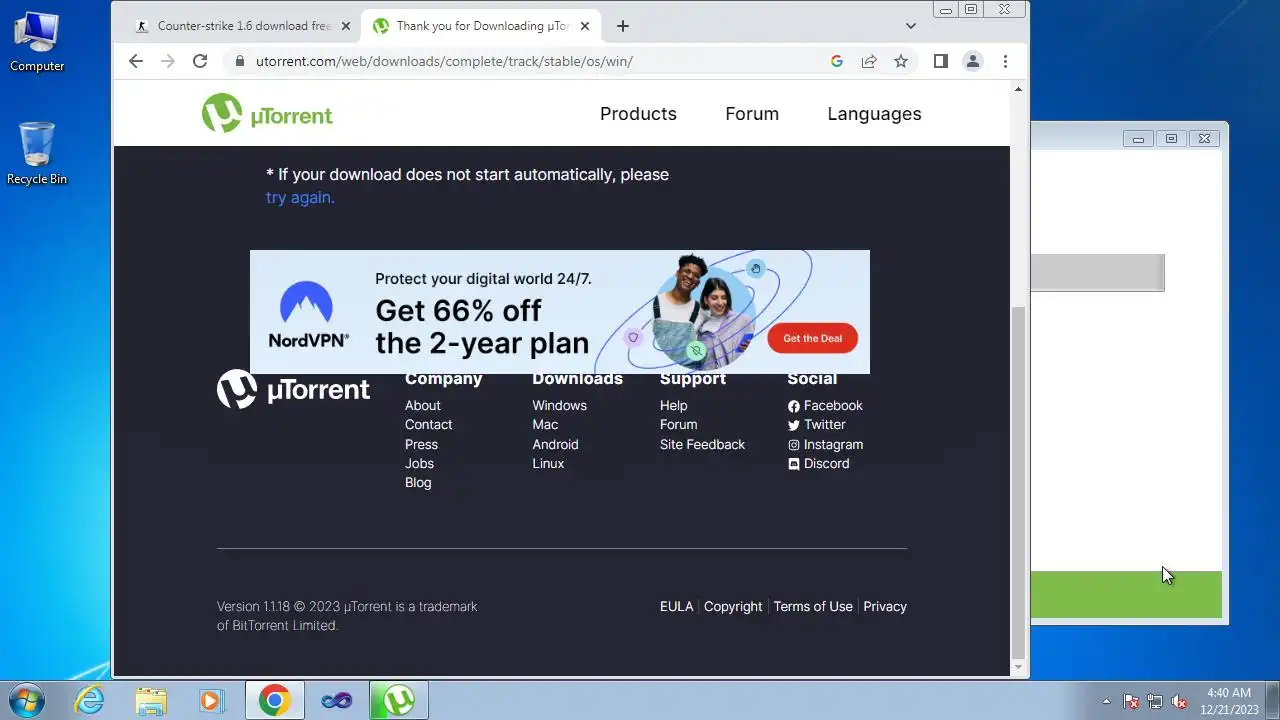The image size is (1280, 720).
Task: Select the Recycle Bin desktop icon
Action: coord(37,153)
